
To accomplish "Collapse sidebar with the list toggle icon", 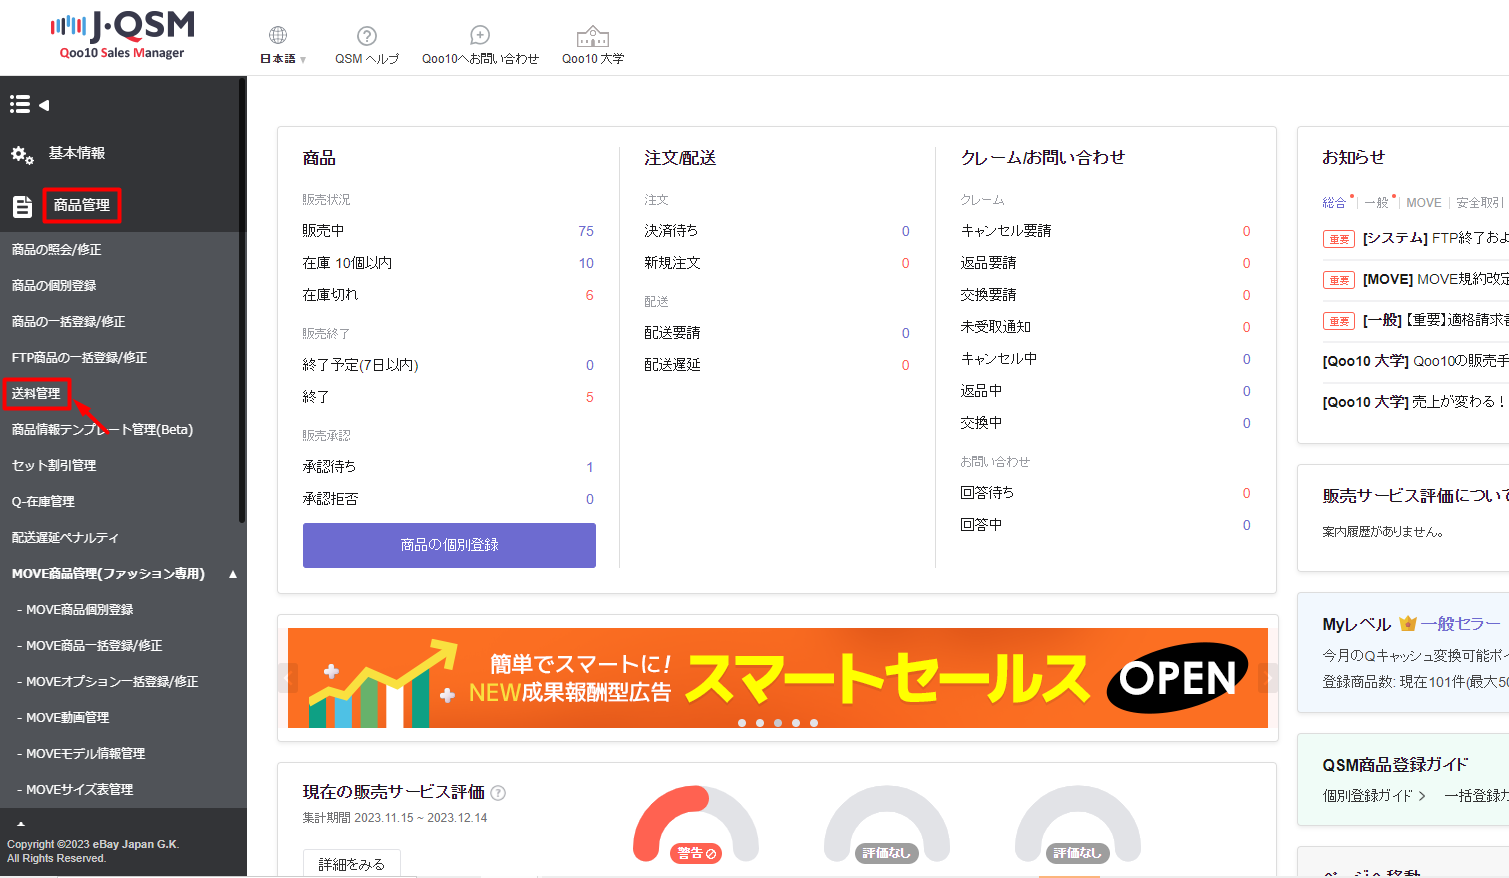I will [x=29, y=104].
